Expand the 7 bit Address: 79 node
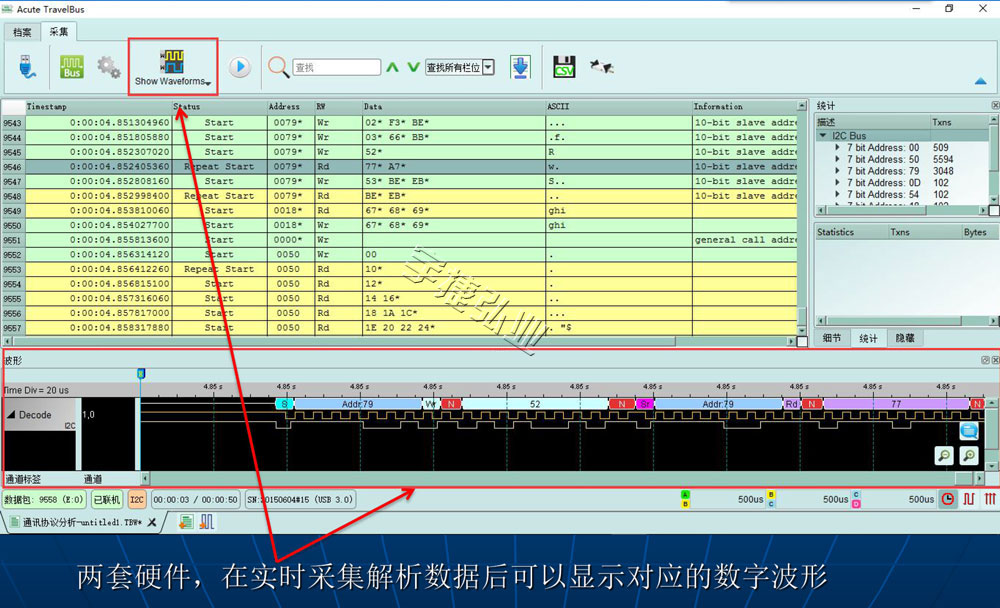Viewport: 1000px width, 608px height. tap(837, 171)
